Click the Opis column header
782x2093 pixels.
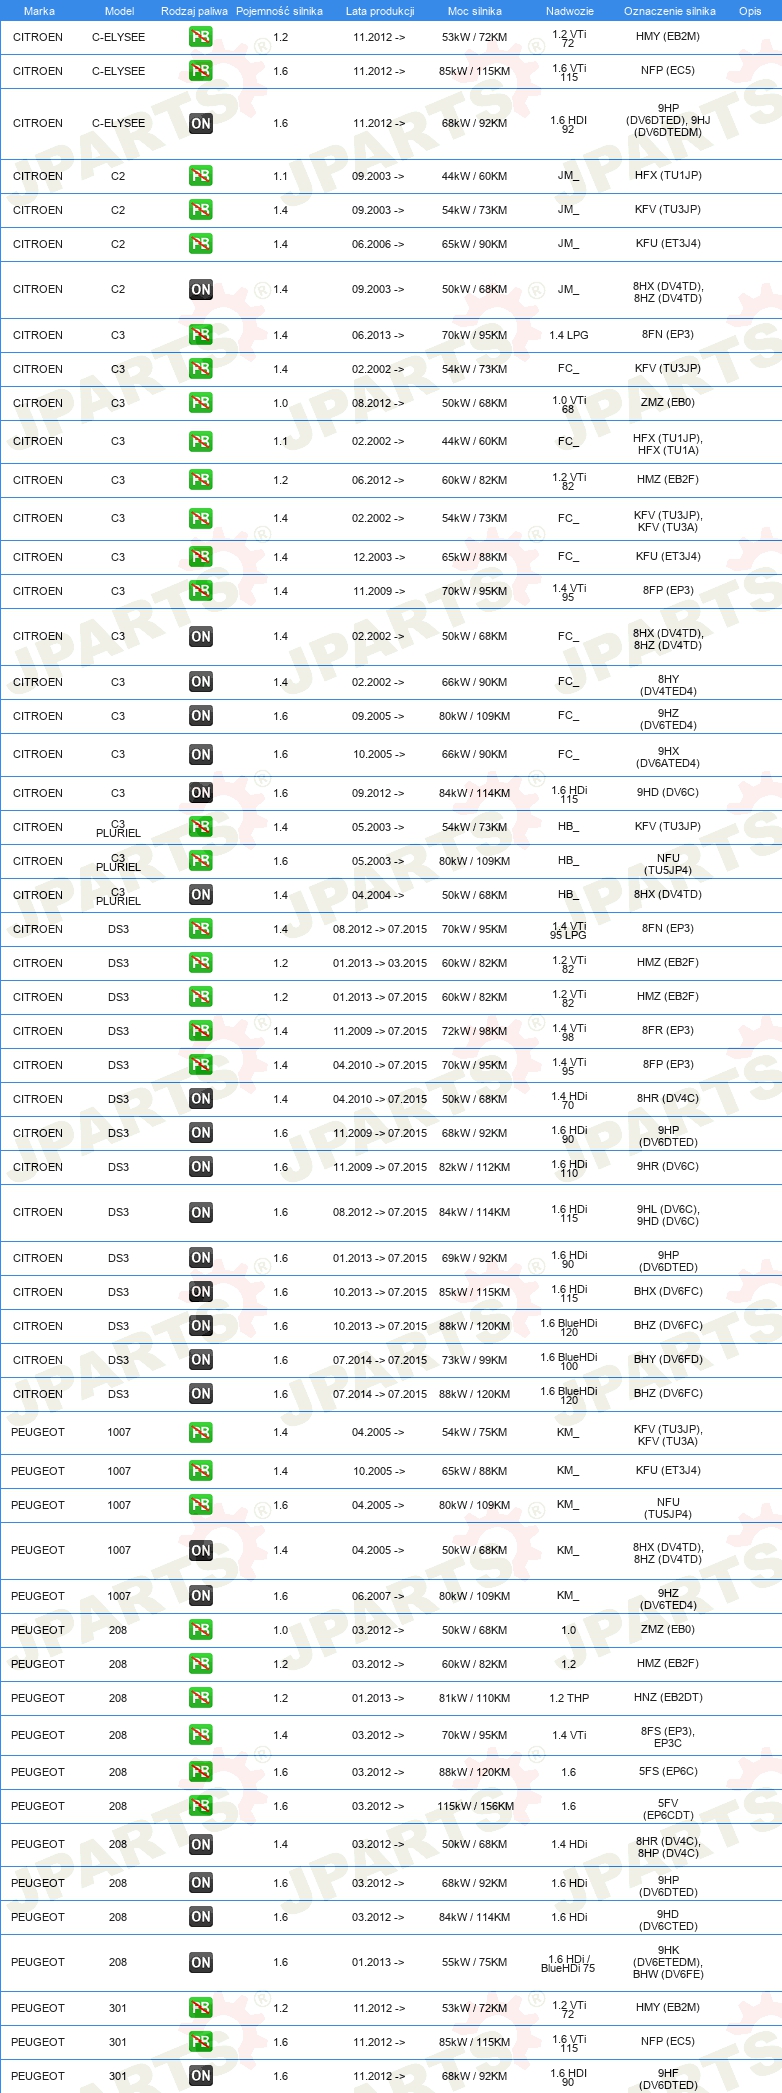pos(750,11)
